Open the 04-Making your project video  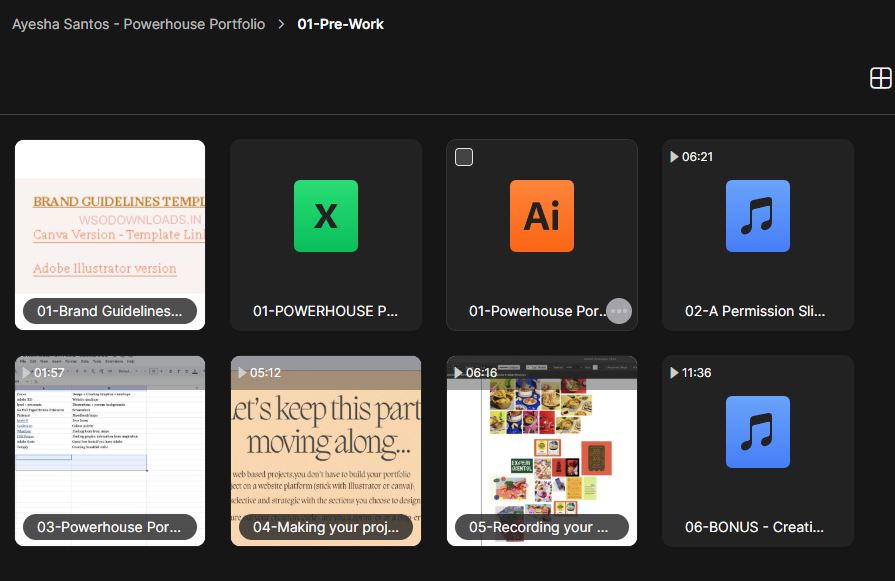[326, 450]
